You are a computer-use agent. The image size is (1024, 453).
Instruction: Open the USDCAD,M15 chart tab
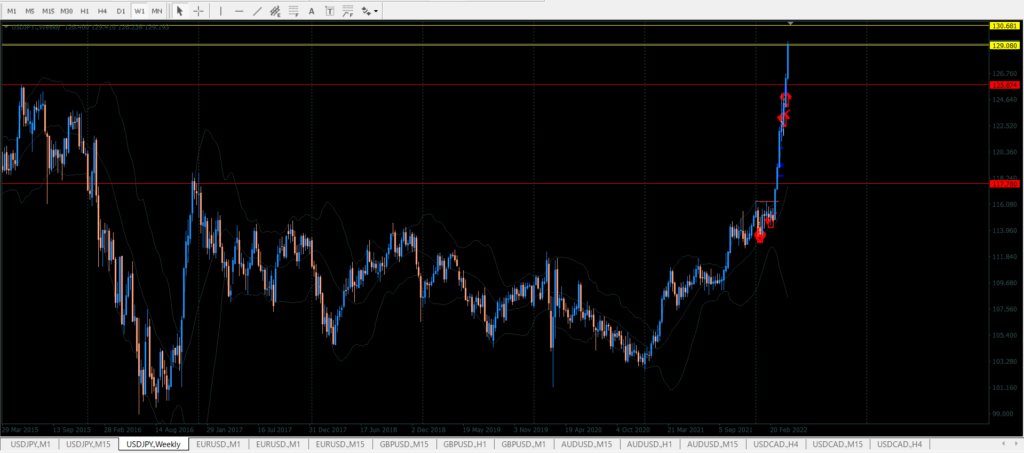pos(839,443)
